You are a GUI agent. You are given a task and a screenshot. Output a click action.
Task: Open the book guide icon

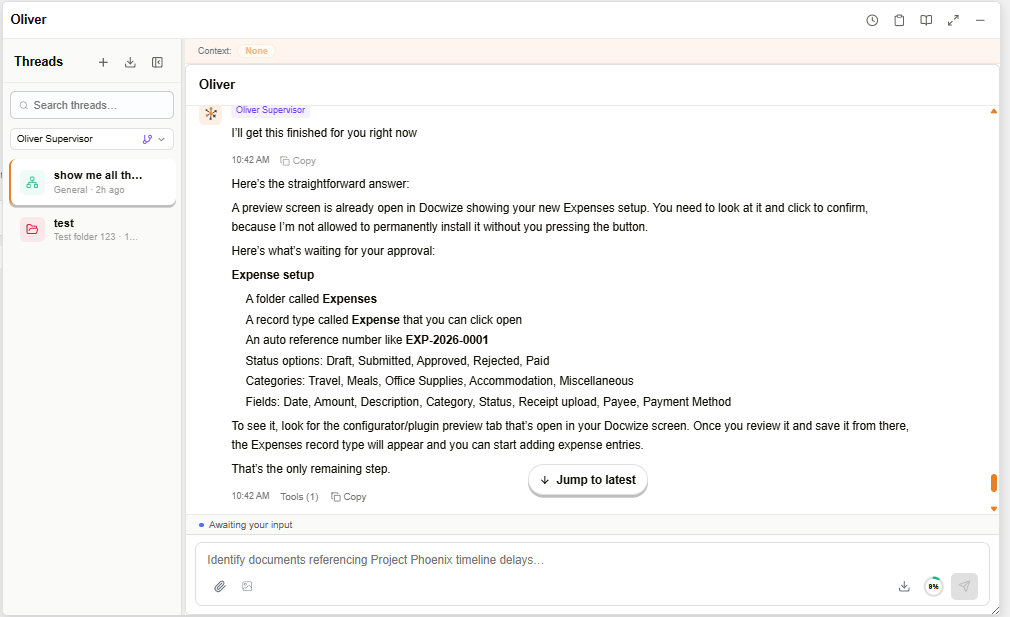click(x=926, y=21)
